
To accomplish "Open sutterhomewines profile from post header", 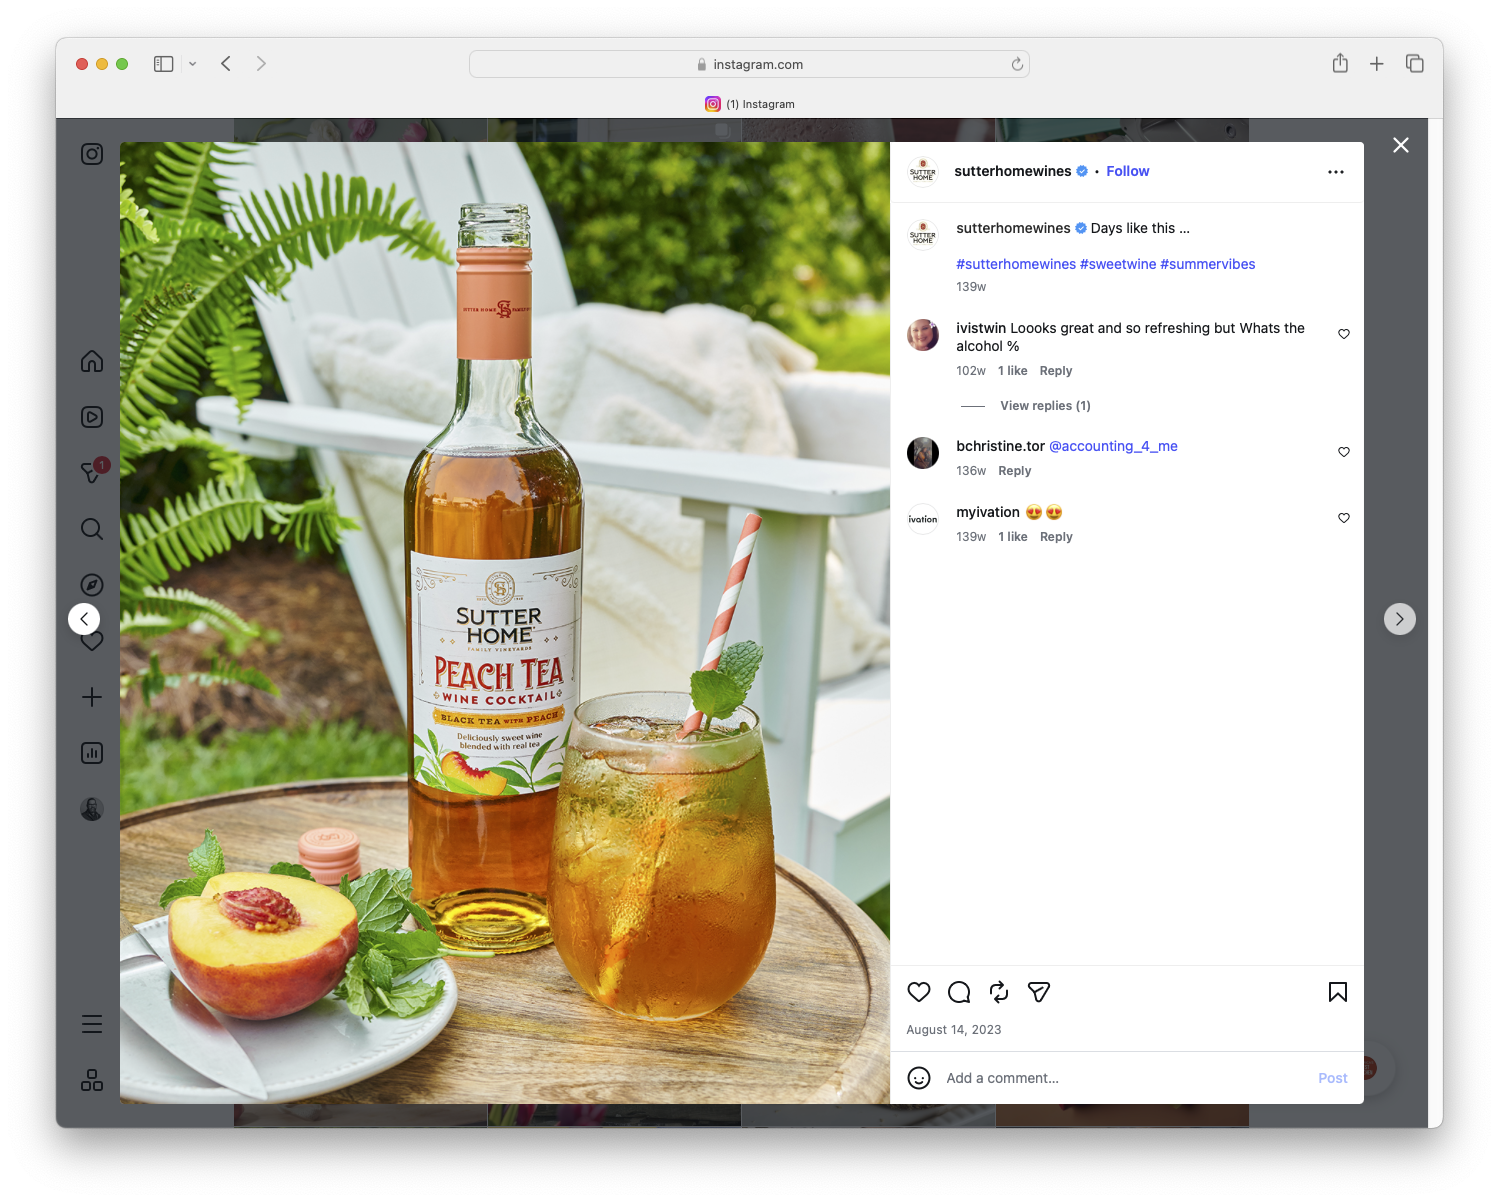I will pos(1013,171).
